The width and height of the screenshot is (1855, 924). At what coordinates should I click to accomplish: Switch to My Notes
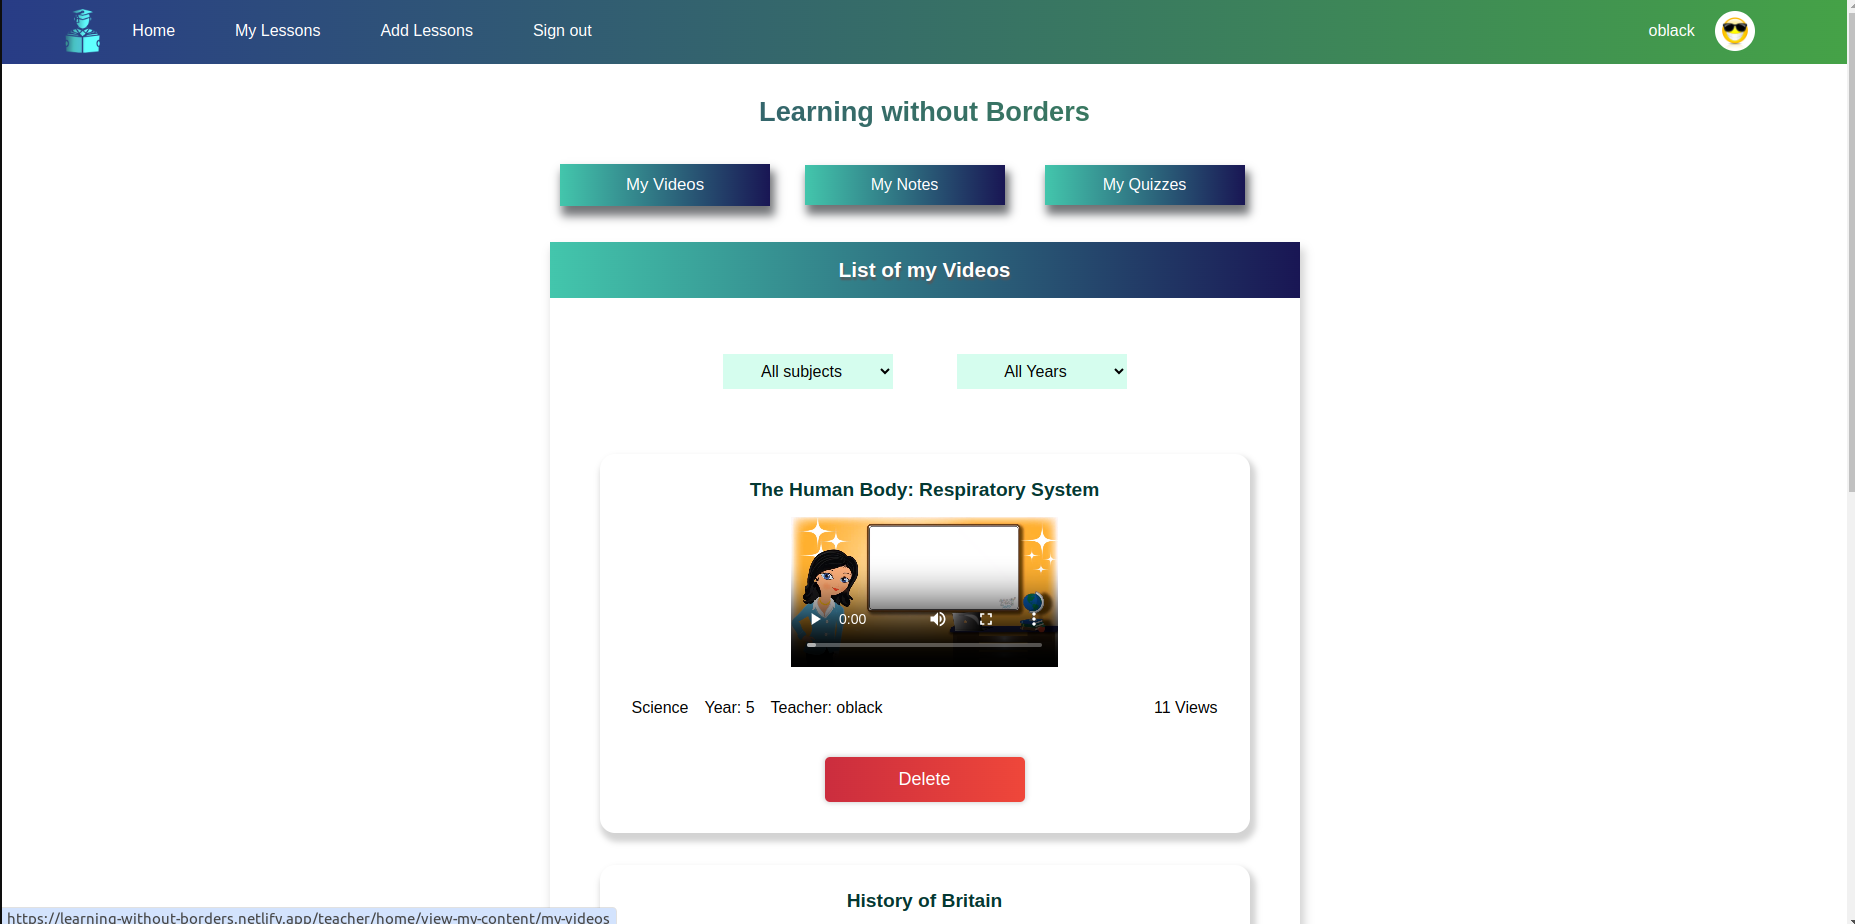point(904,184)
